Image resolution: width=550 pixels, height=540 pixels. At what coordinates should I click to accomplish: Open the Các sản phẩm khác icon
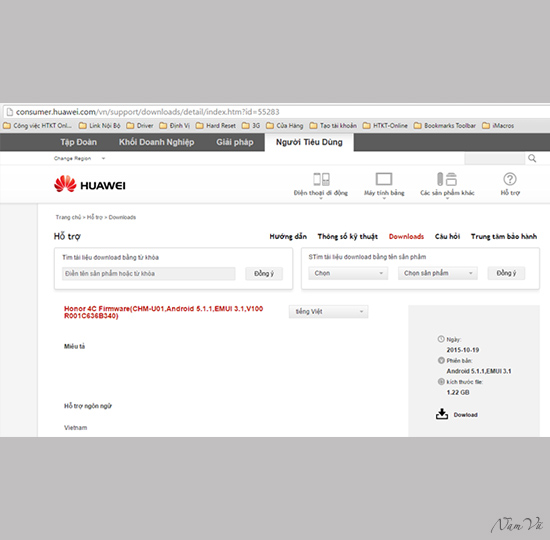coord(447,179)
